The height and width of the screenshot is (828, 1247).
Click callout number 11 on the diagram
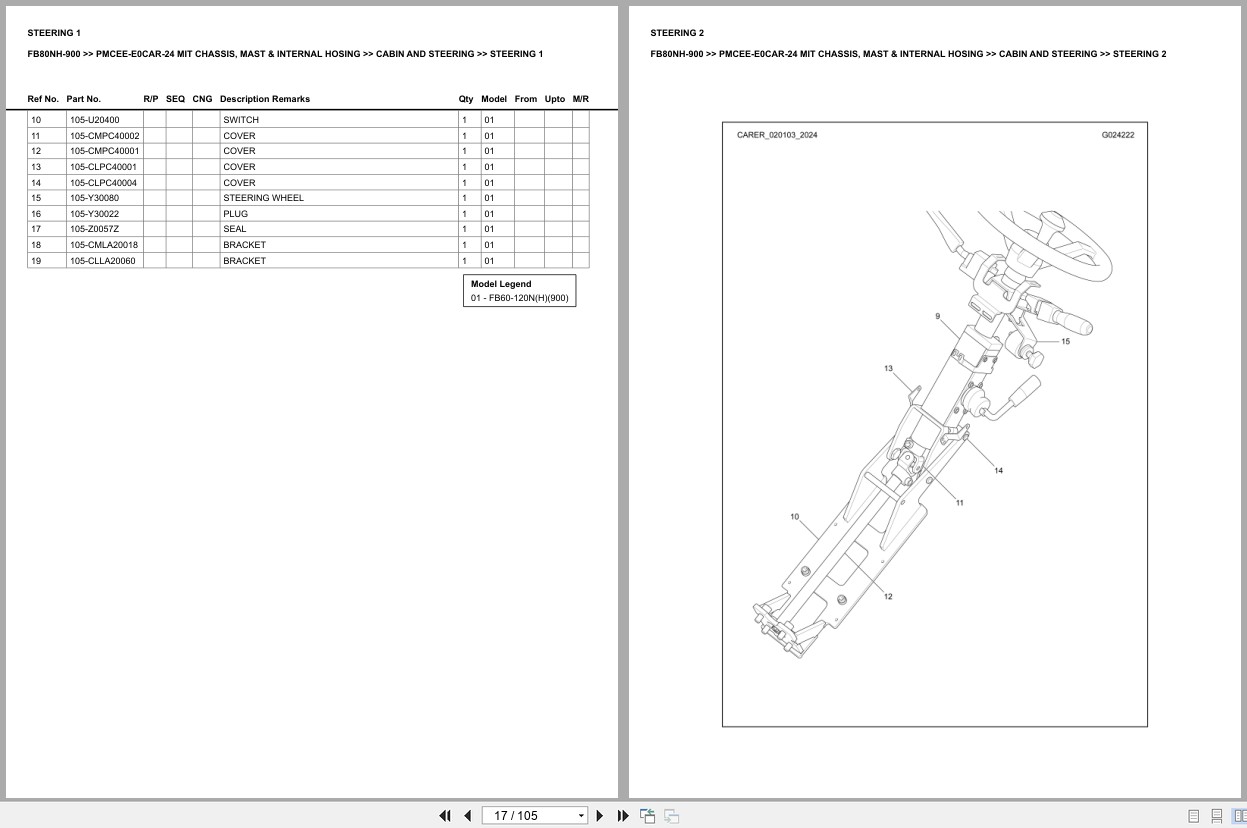959,503
